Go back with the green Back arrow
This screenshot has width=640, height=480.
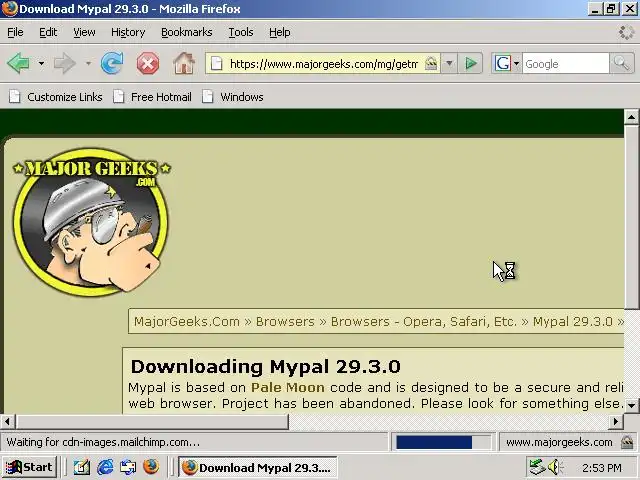(18, 63)
